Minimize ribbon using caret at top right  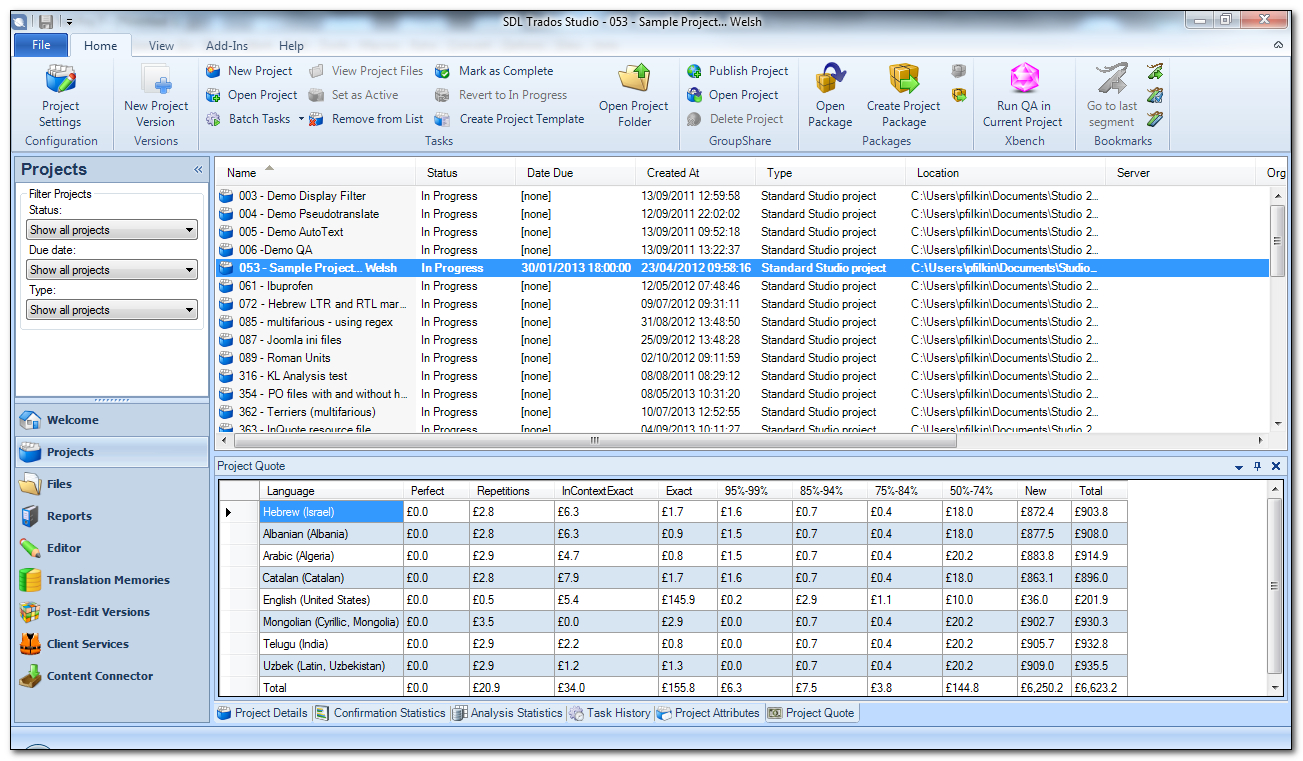pyautogui.click(x=1278, y=46)
